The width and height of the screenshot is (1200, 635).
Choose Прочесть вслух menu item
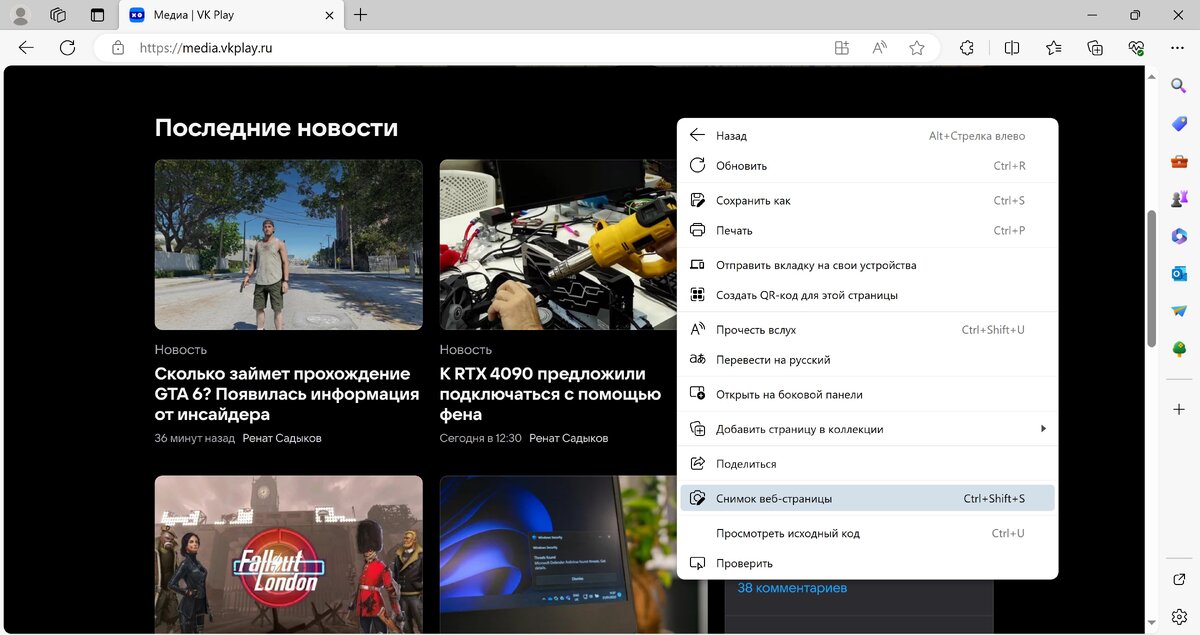tap(867, 330)
